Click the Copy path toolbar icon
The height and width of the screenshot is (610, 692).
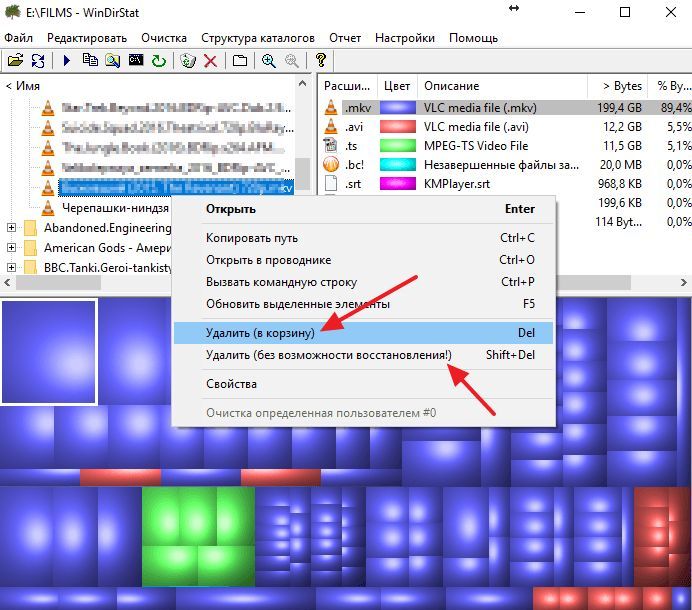90,60
